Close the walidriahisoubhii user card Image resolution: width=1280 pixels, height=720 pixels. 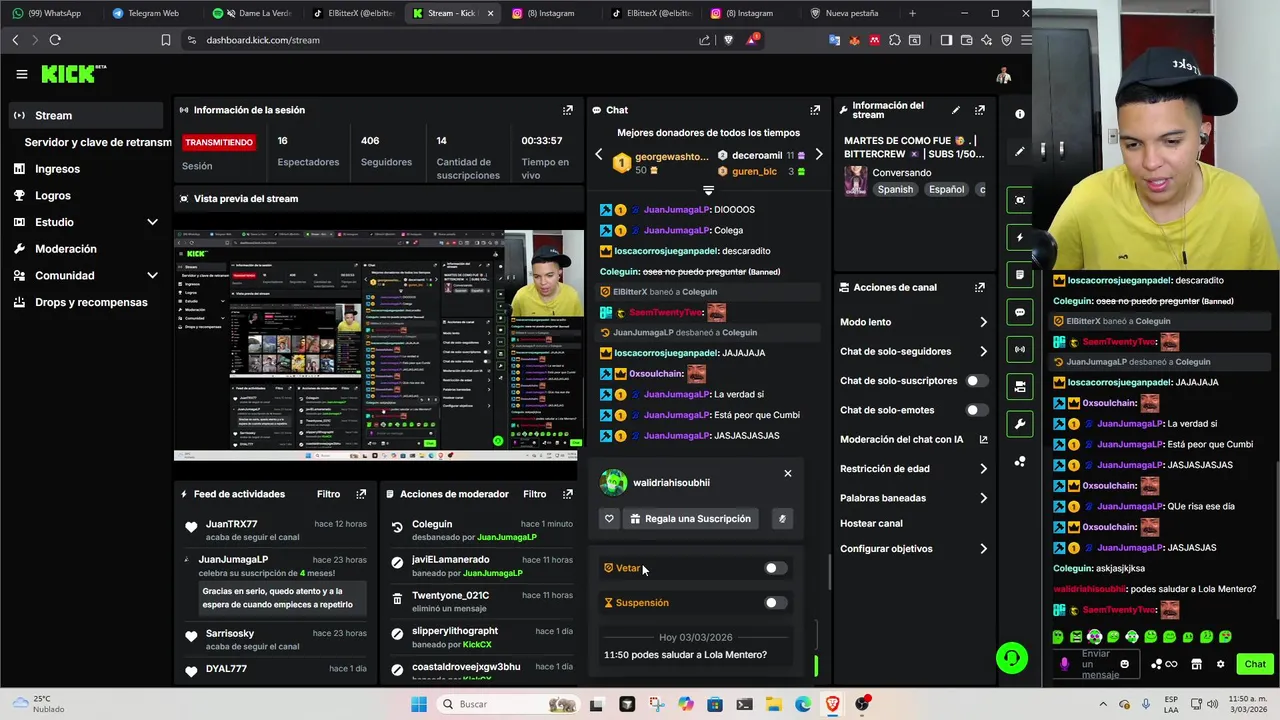[x=787, y=473]
